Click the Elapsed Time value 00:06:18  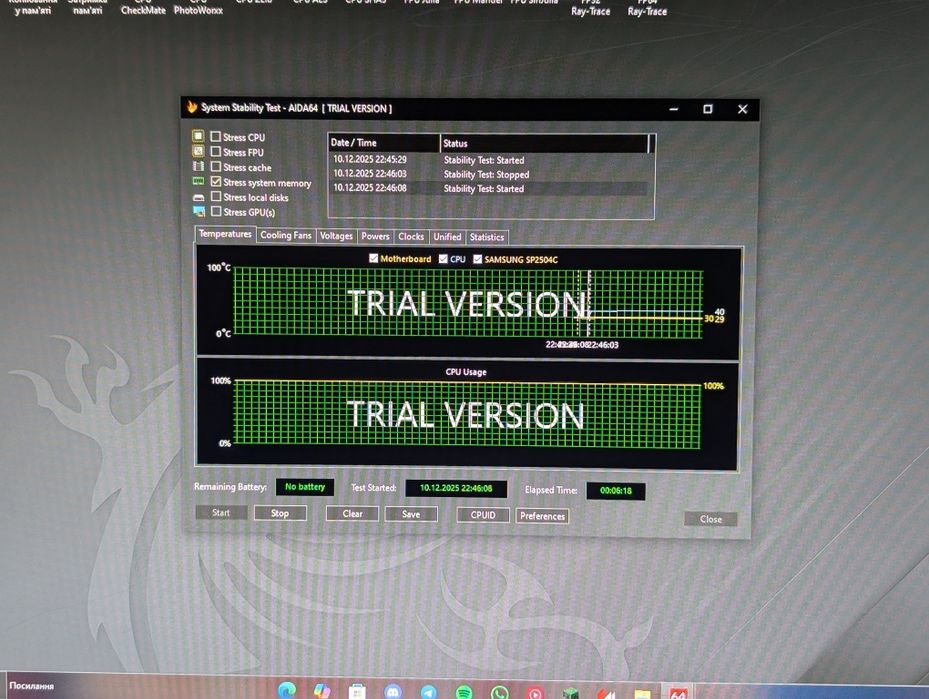(616, 490)
